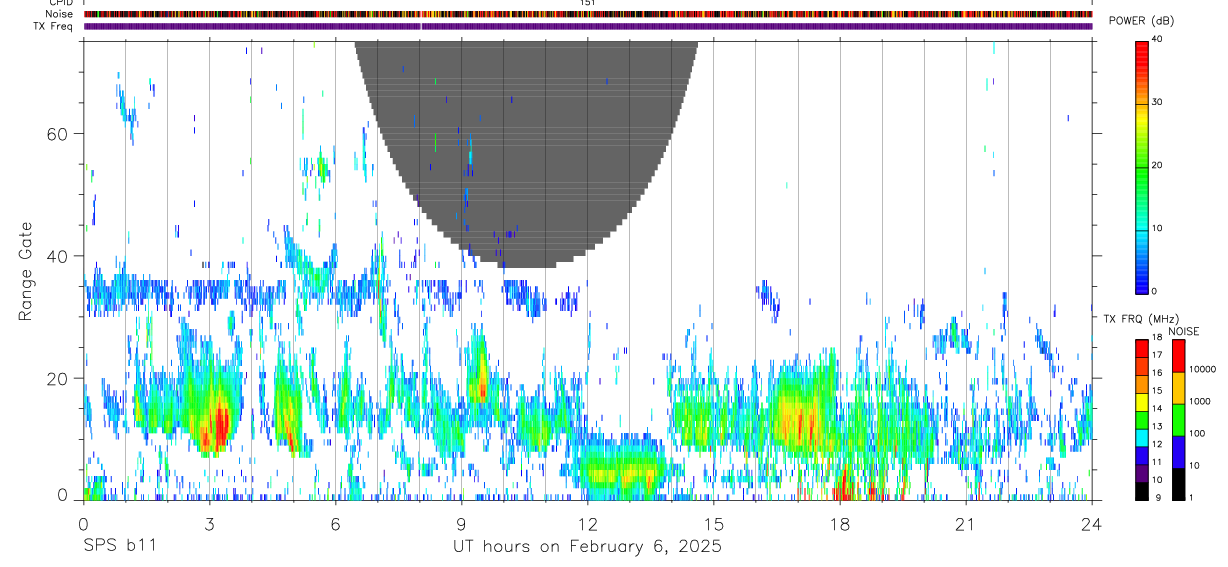Click x-axis tick label '6'

pos(335,524)
